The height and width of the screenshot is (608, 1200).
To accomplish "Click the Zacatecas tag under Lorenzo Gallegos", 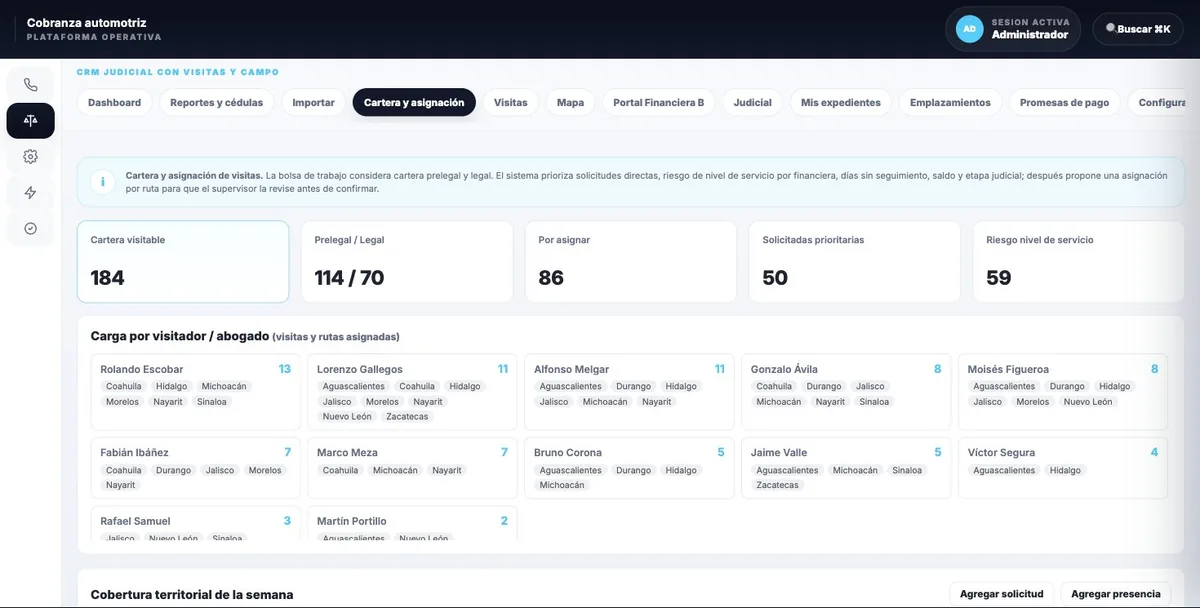I will tap(407, 417).
